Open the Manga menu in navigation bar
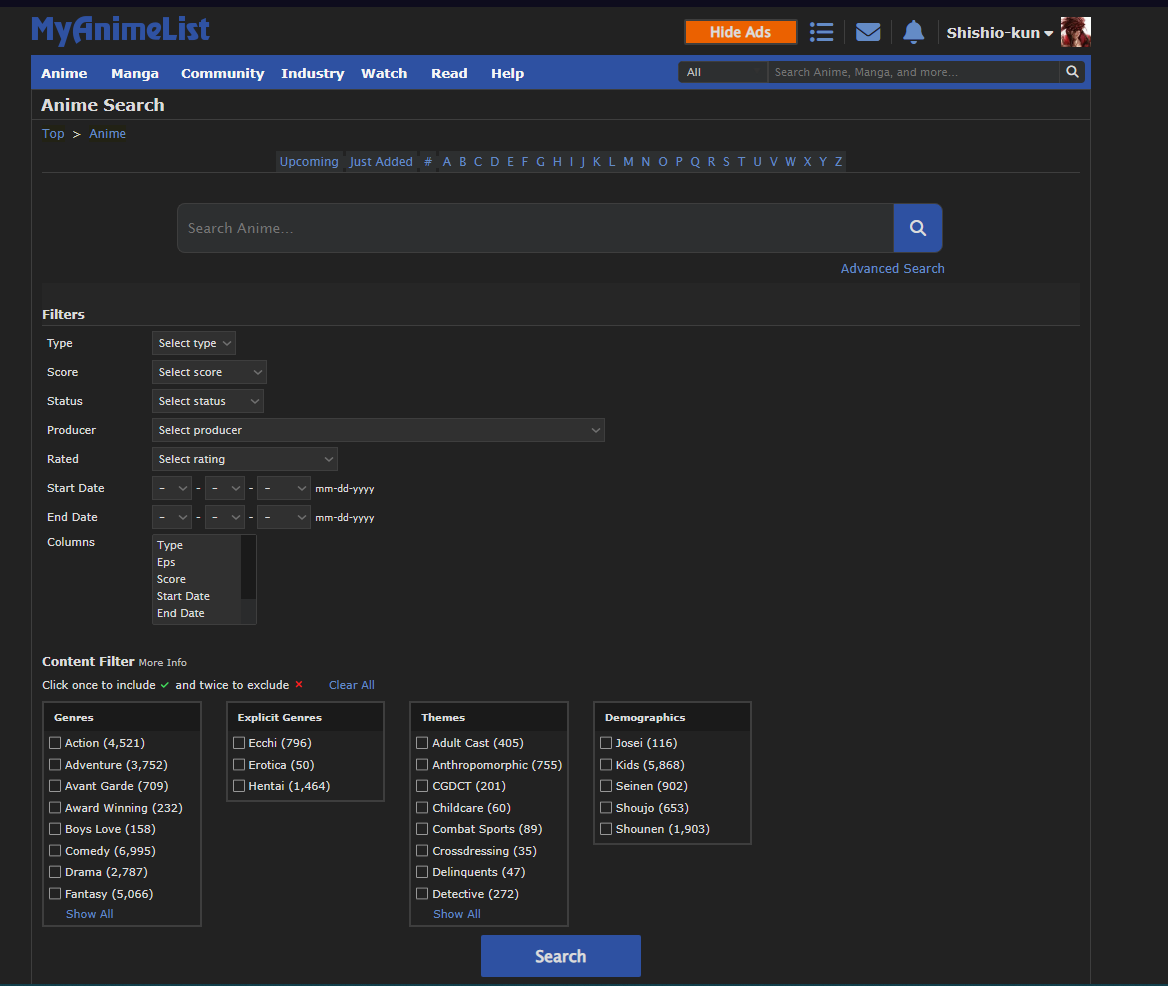The height and width of the screenshot is (986, 1168). (x=135, y=73)
